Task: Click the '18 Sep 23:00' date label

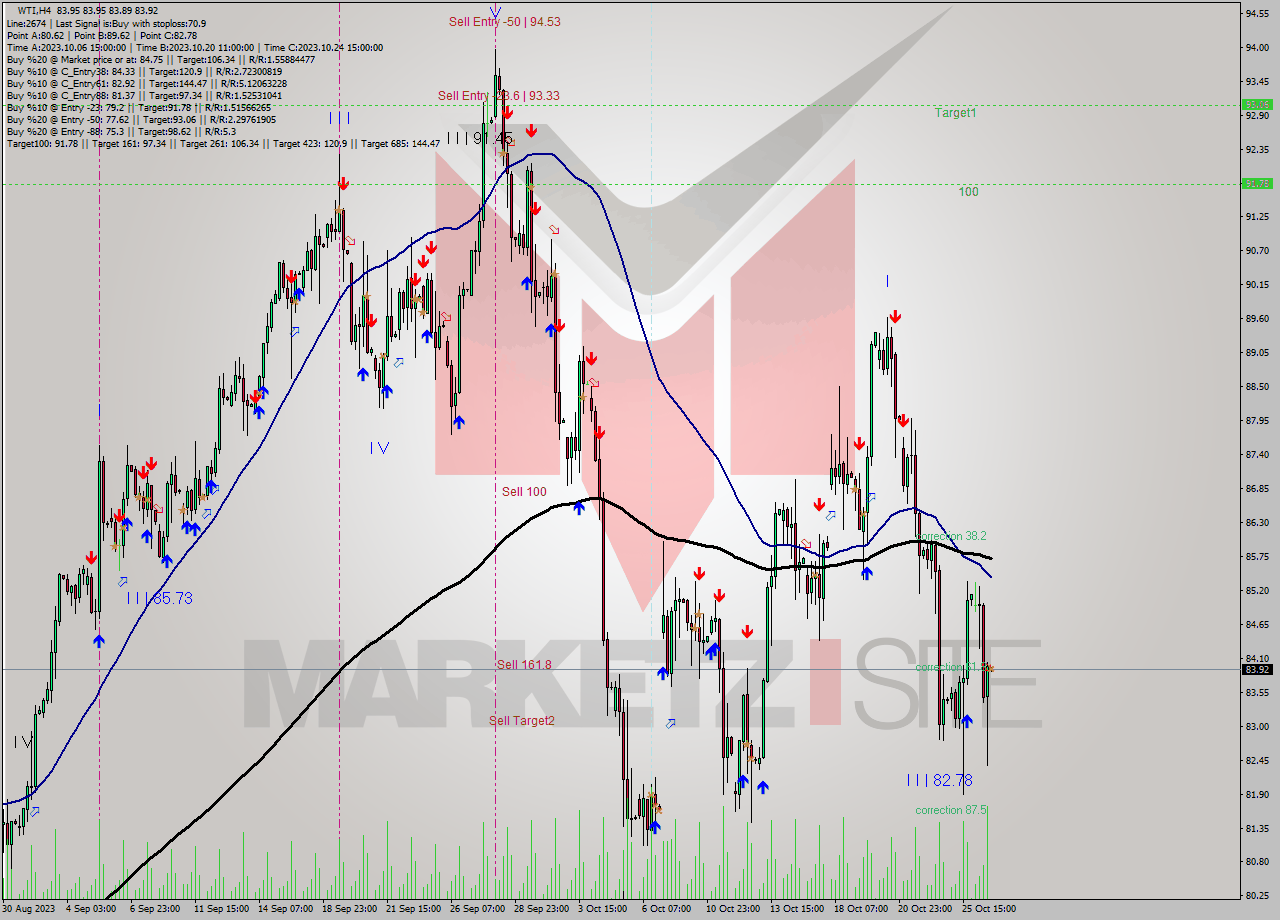Action: 350,909
